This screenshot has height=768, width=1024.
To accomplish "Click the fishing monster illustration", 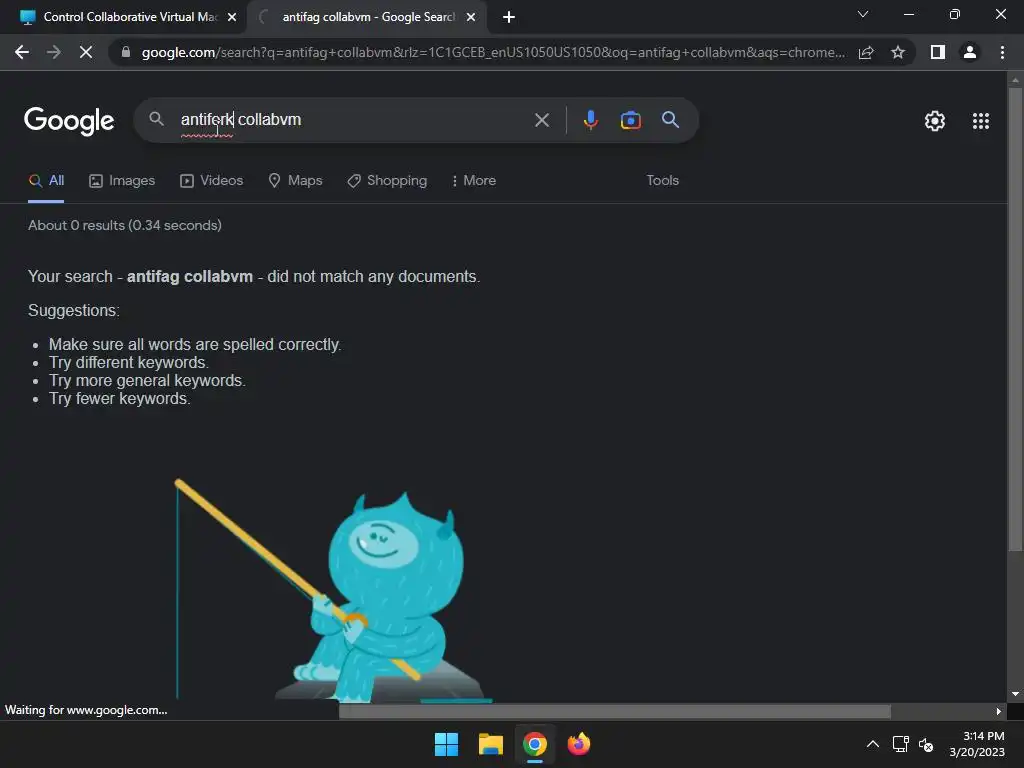I will [x=333, y=591].
